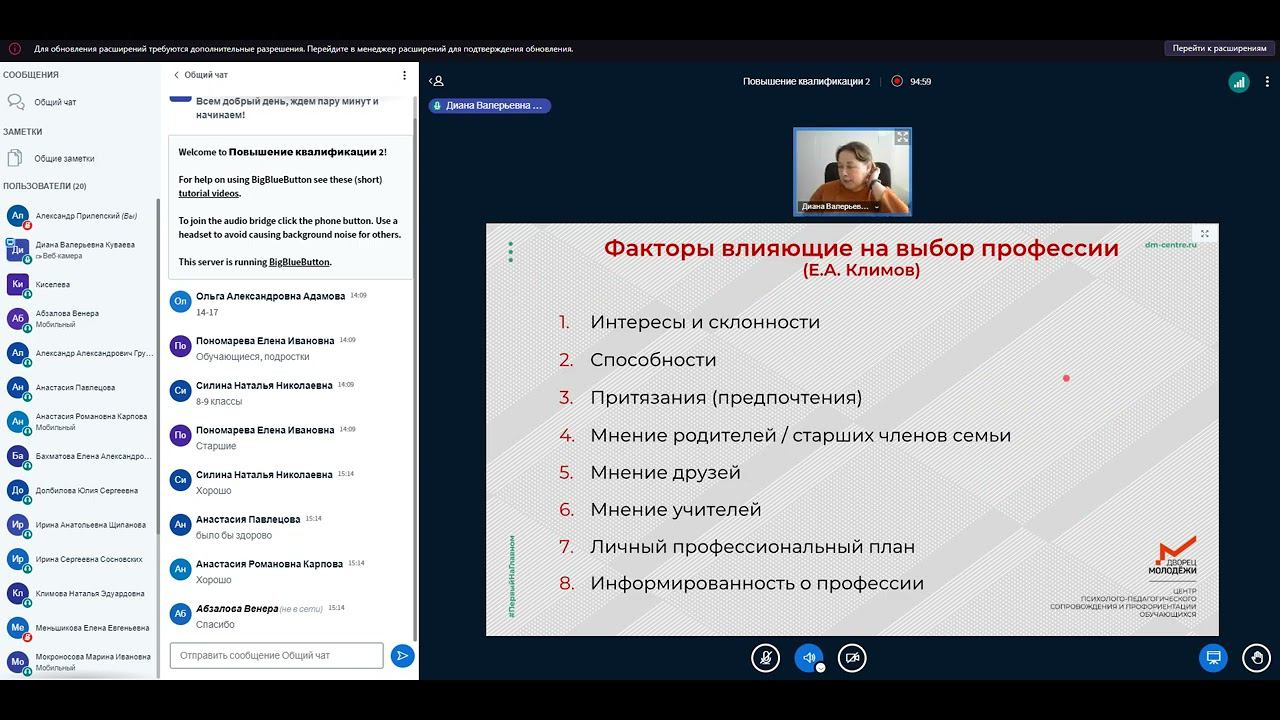This screenshot has width=1280, height=720.
Task: Select user Долбилова Юлия Сергеевна
Action: point(80,490)
